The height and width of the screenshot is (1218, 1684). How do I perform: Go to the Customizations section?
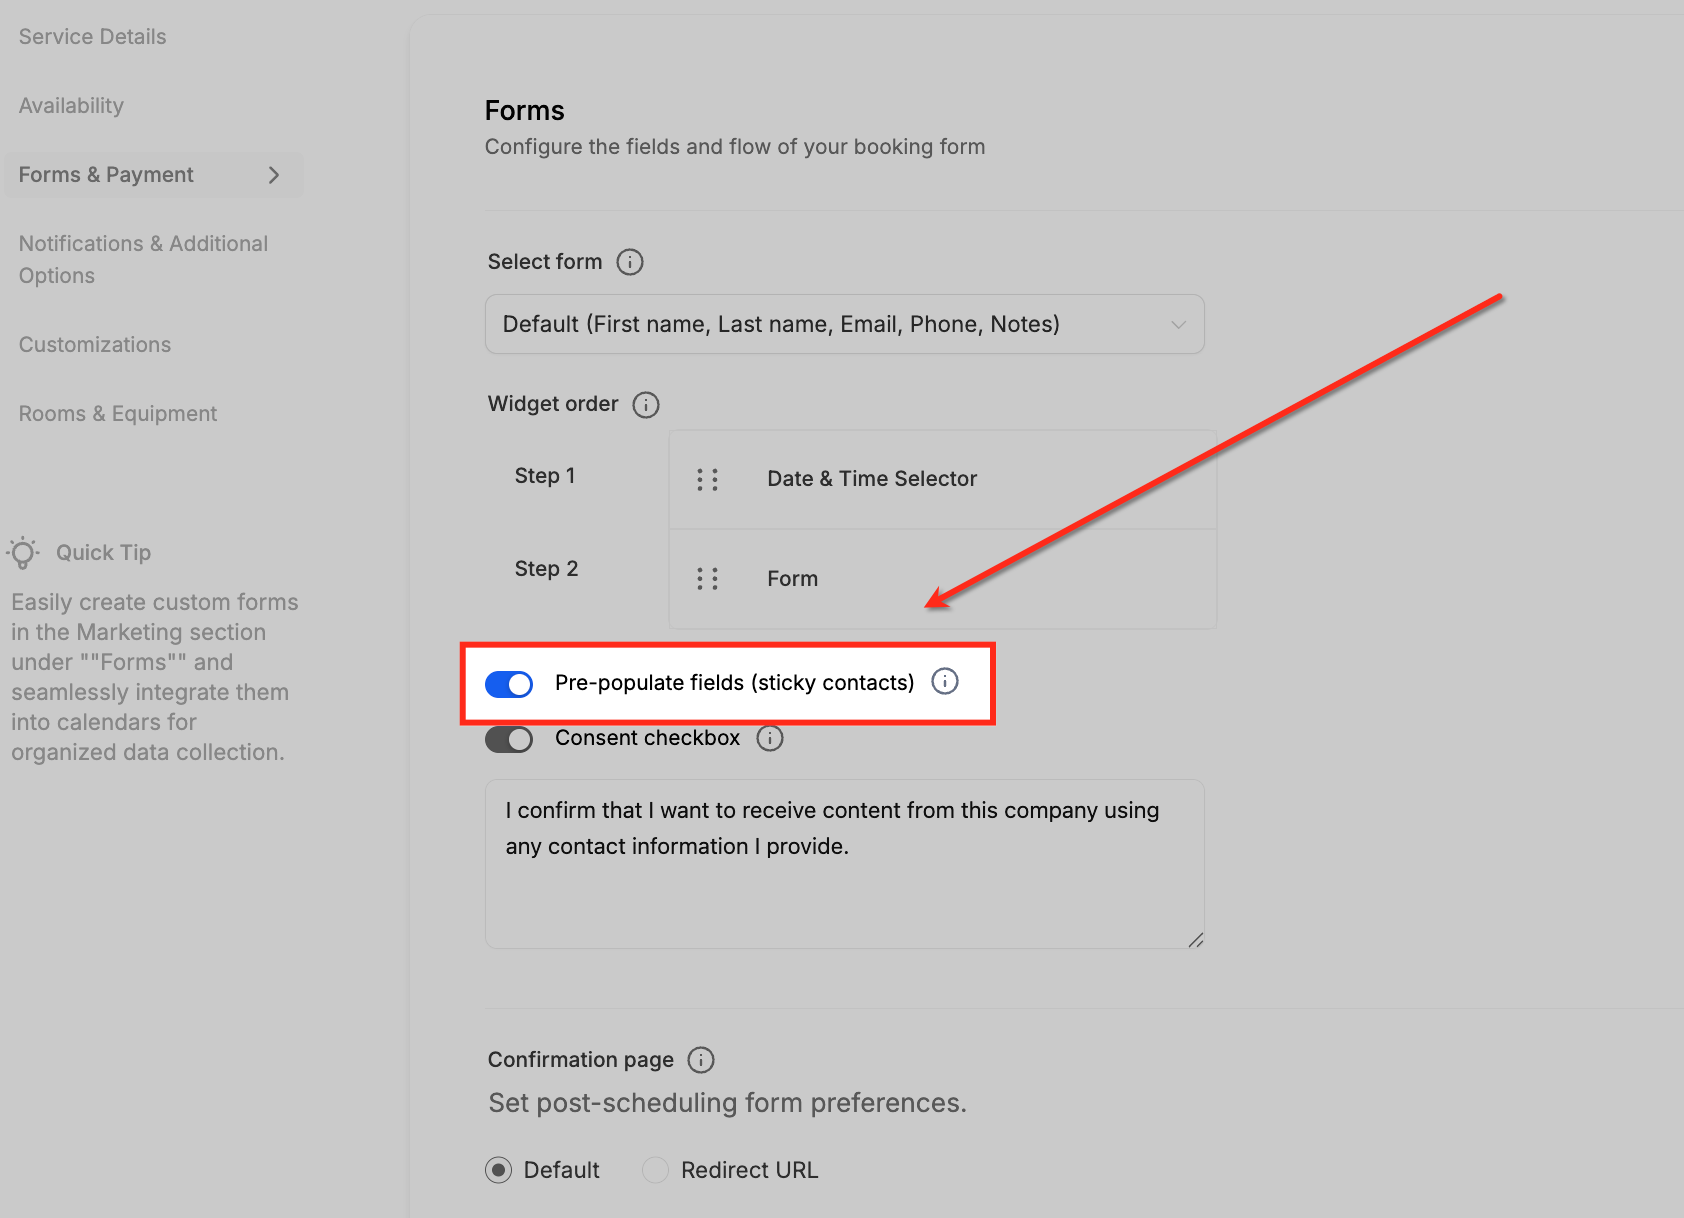pos(94,344)
